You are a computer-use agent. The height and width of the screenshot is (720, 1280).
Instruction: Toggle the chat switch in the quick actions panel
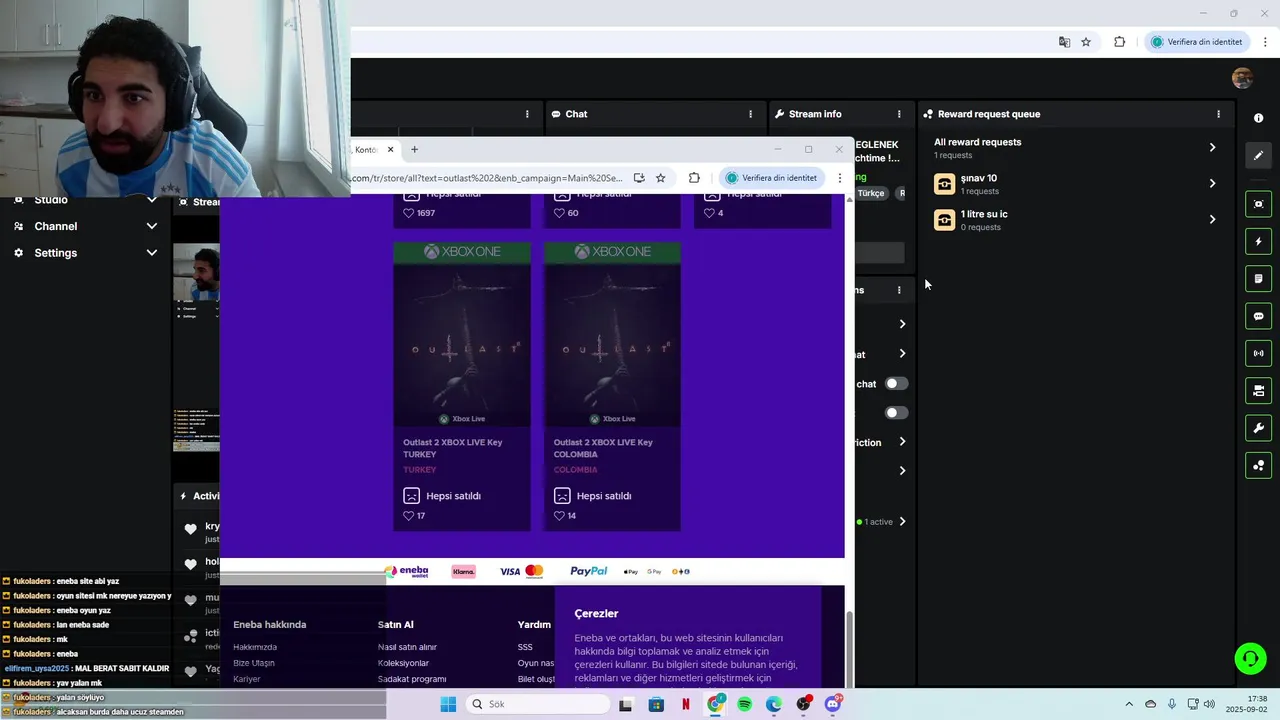coord(897,383)
